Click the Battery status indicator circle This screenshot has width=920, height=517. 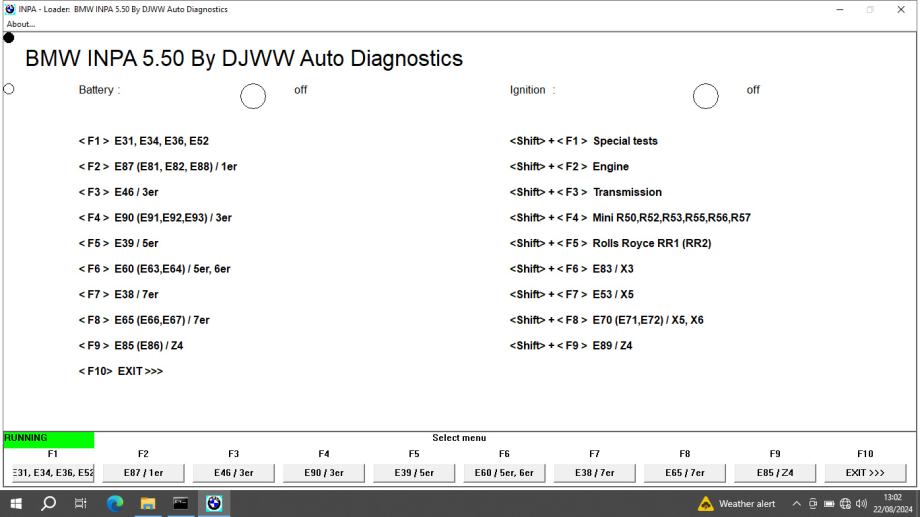pyautogui.click(x=253, y=96)
